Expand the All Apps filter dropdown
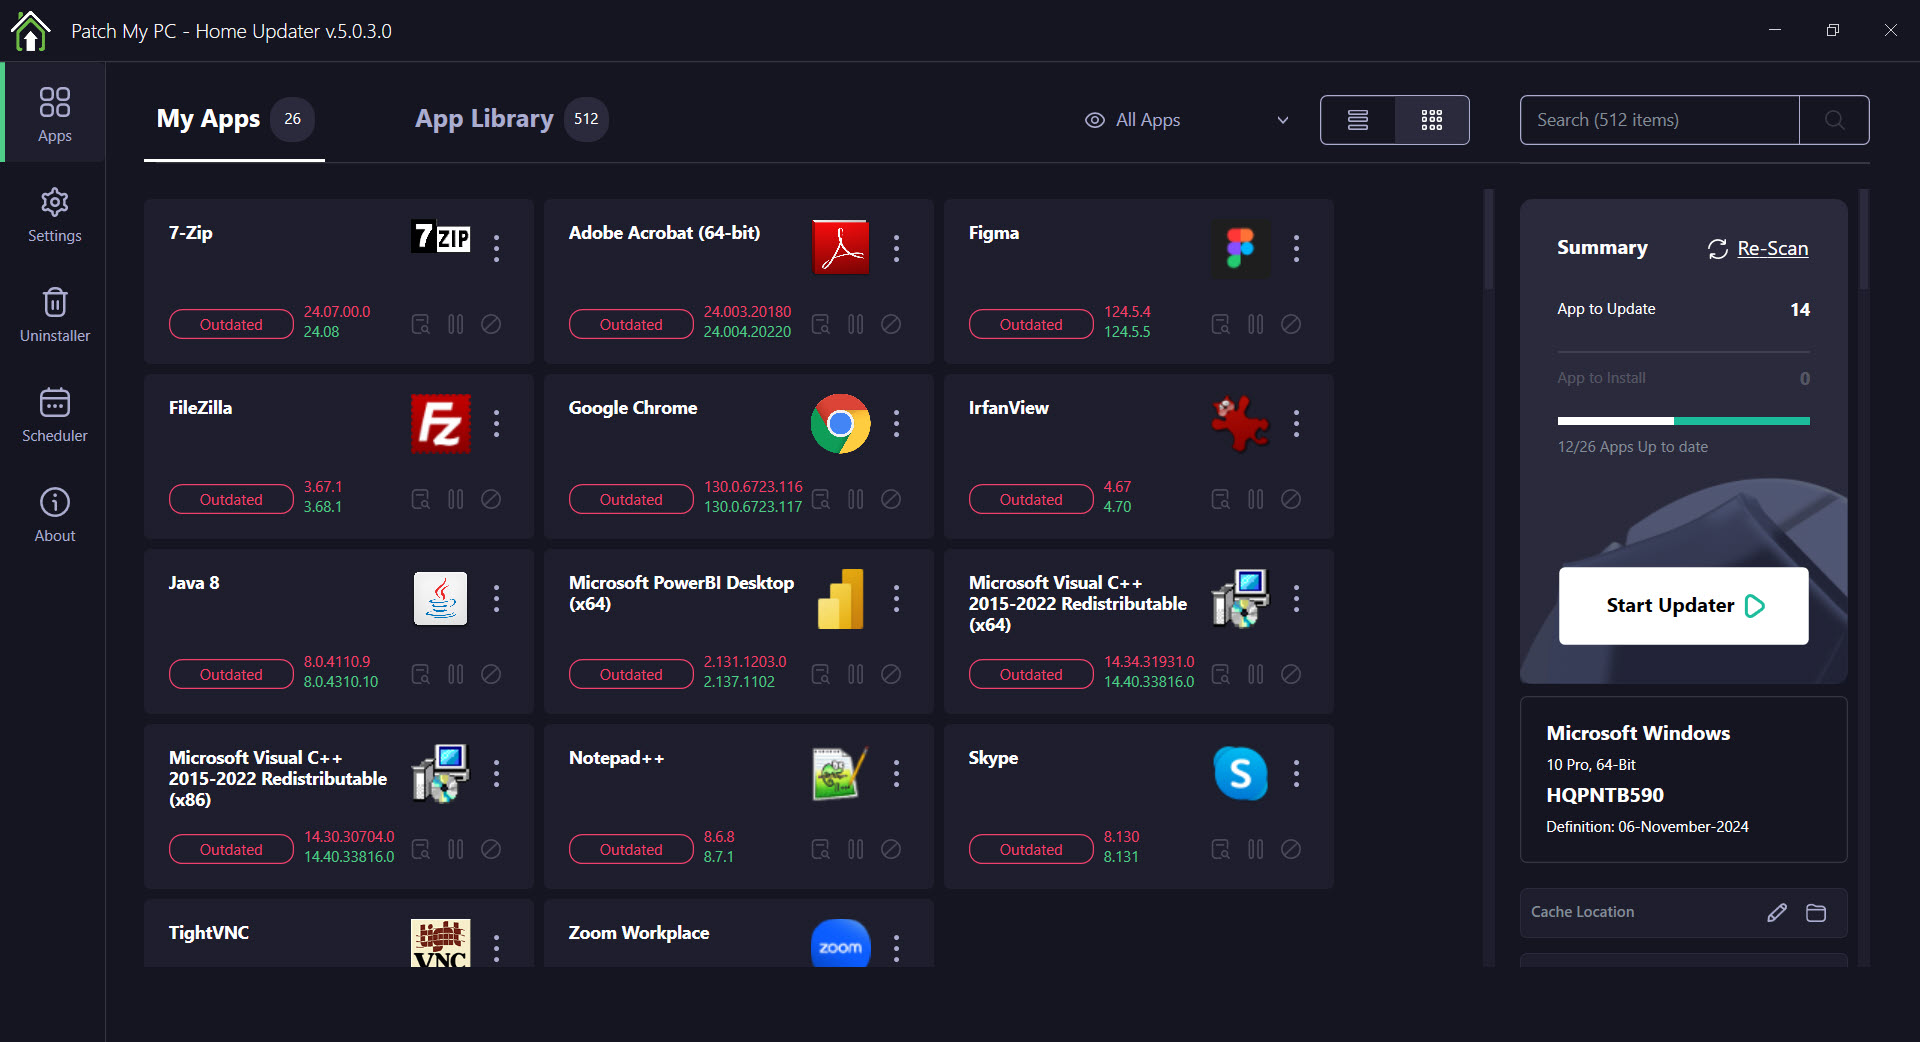 click(1187, 120)
